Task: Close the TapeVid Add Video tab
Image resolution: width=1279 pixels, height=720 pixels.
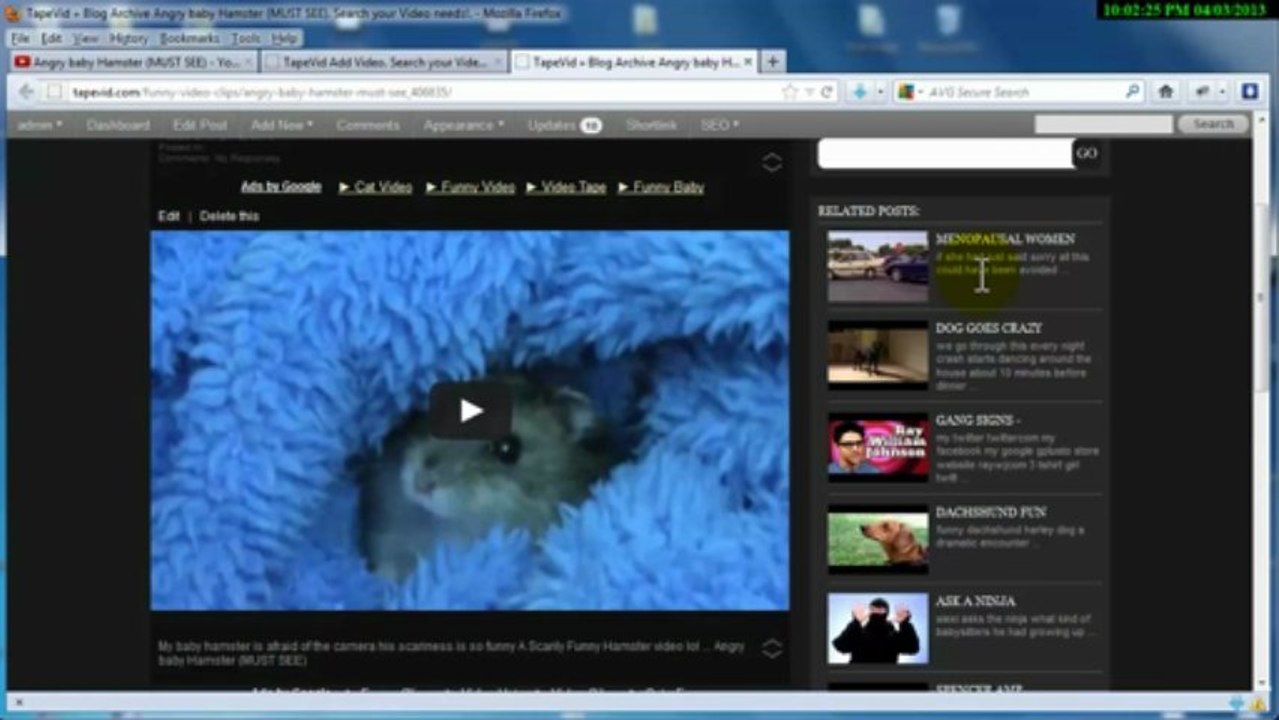Action: click(497, 62)
